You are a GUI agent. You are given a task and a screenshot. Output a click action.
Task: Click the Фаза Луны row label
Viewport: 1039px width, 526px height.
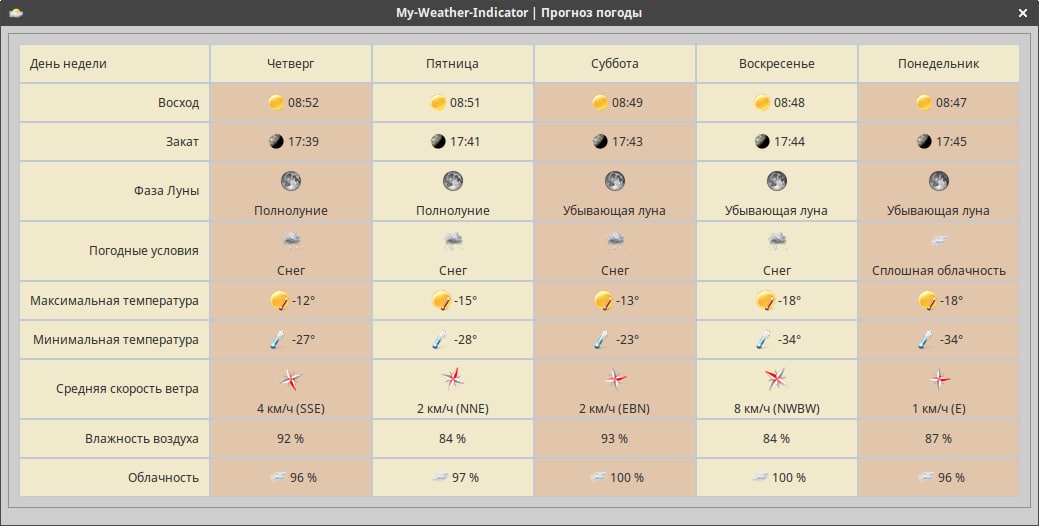coord(166,191)
